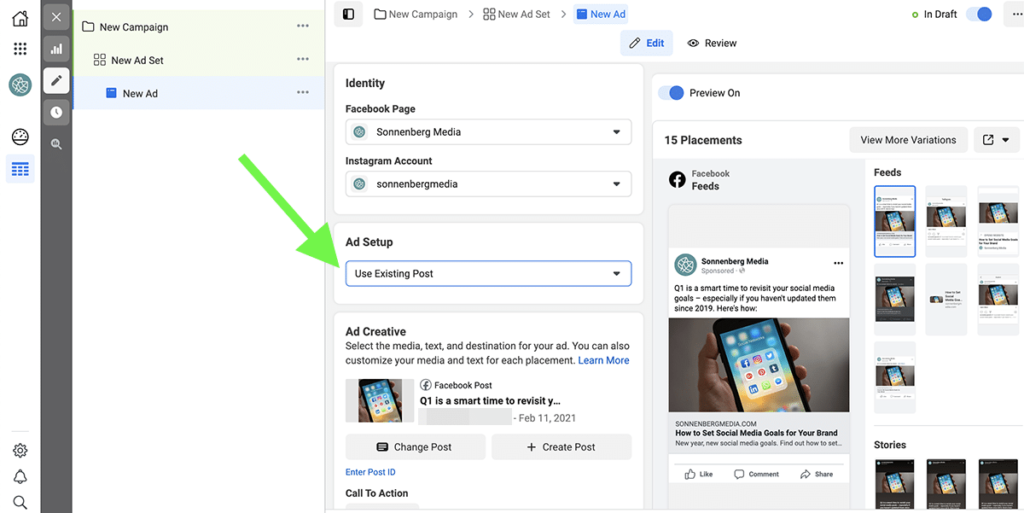Click the Enter Post ID link
Image resolution: width=1024 pixels, height=513 pixels.
pyautogui.click(x=370, y=472)
